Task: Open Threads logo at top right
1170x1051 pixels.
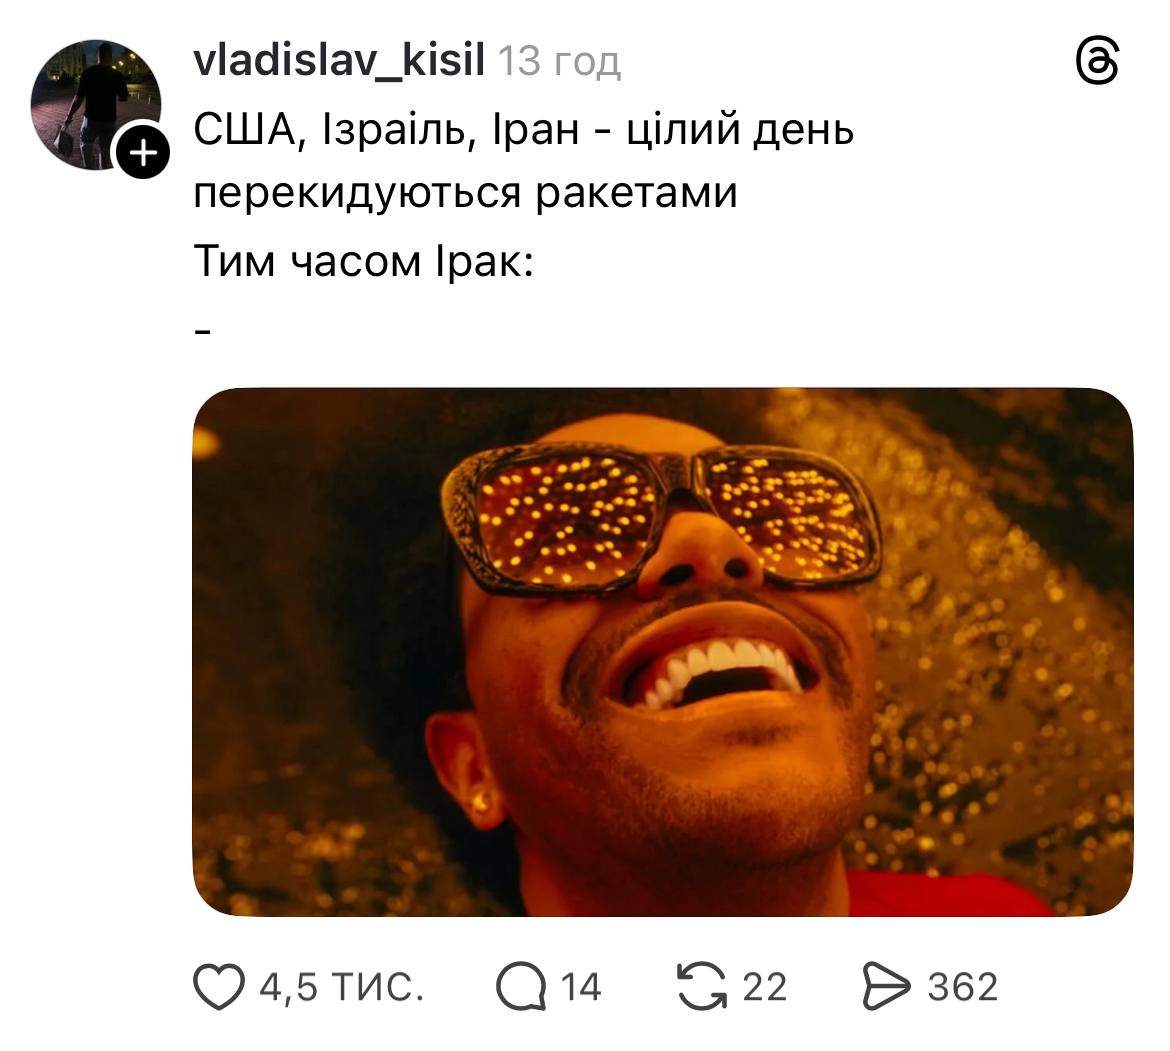Action: point(1098,62)
